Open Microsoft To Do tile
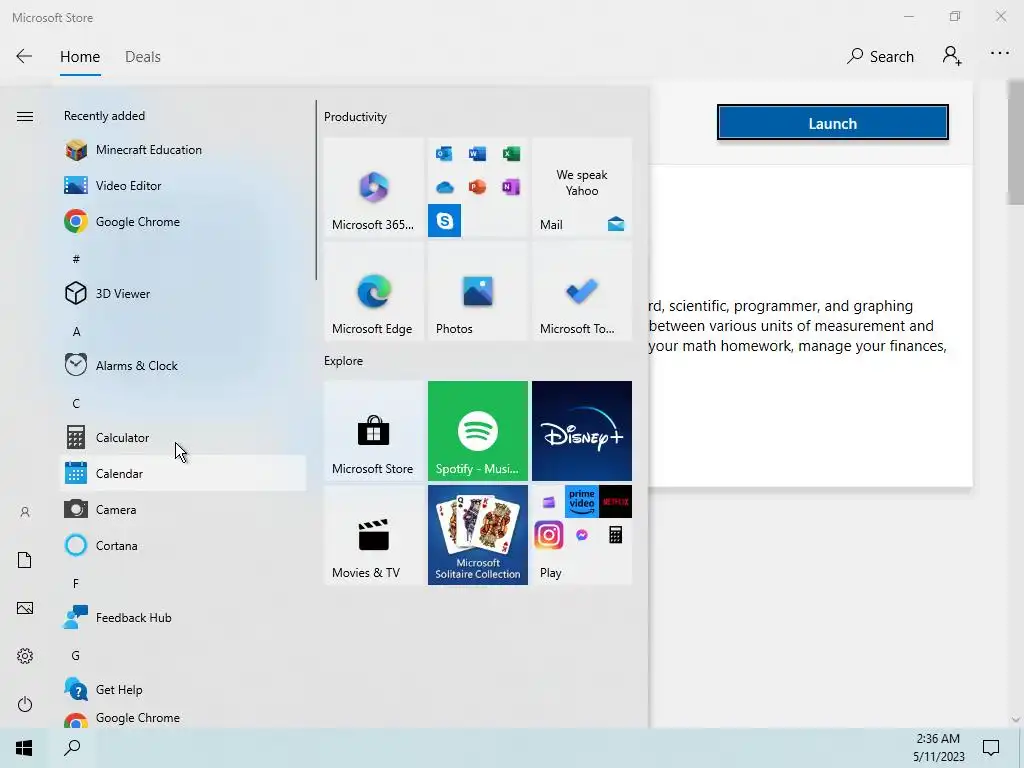 coord(582,291)
